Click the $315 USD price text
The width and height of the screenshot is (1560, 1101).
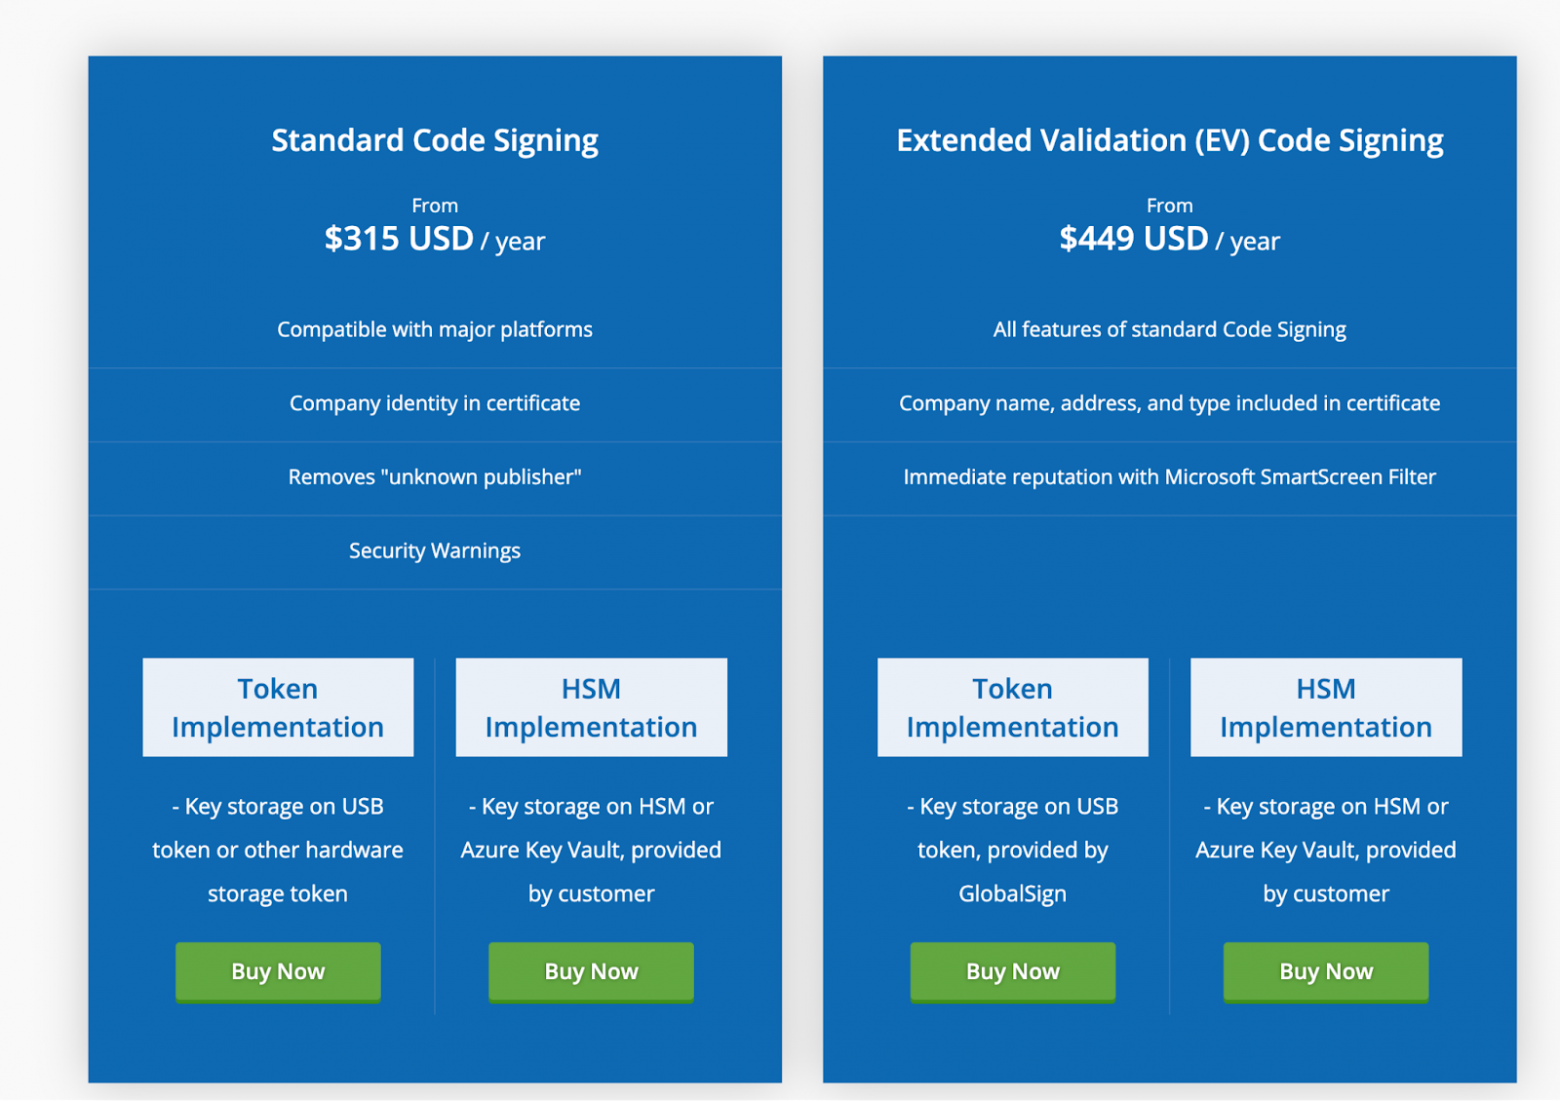pos(400,239)
